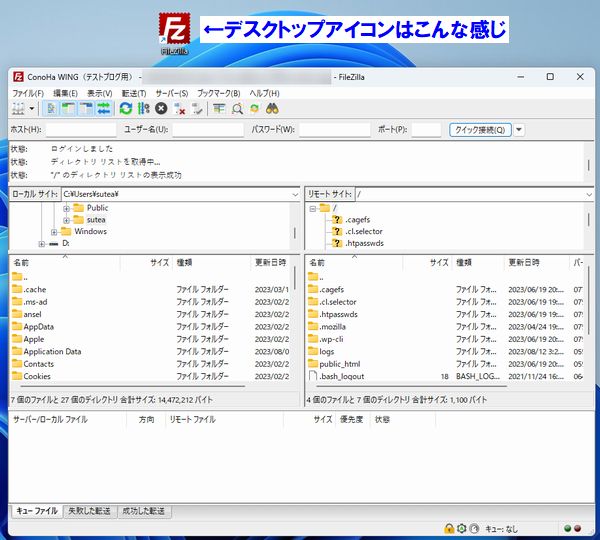Image resolution: width=600 pixels, height=540 pixels.
Task: Open the FileZilla desktop shortcut icon
Action: click(174, 34)
